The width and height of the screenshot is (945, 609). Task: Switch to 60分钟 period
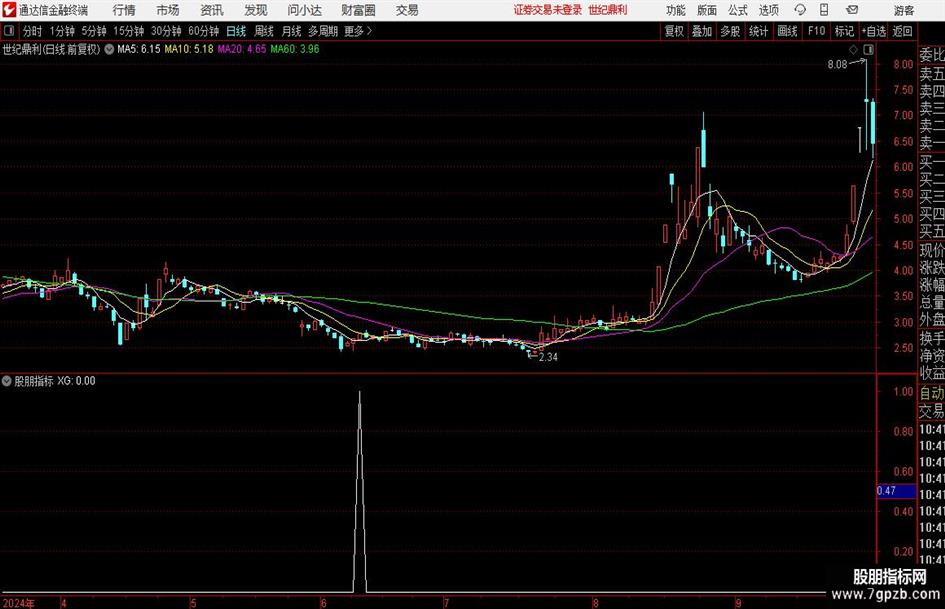[x=203, y=31]
